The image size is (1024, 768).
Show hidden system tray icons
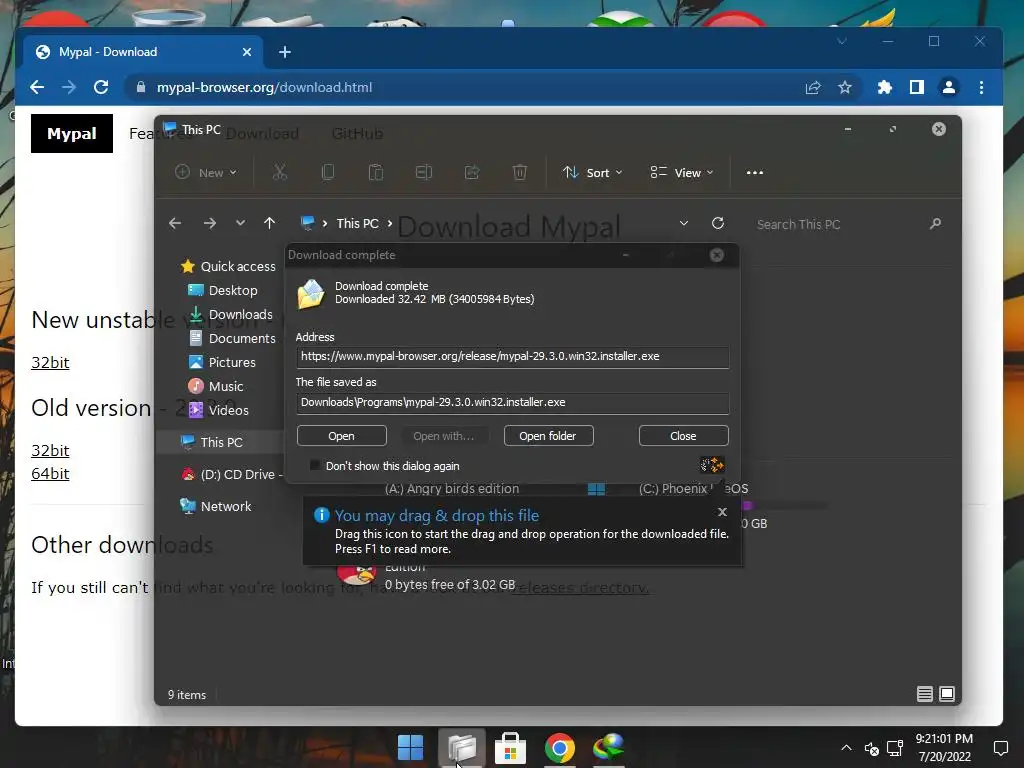[x=846, y=748]
